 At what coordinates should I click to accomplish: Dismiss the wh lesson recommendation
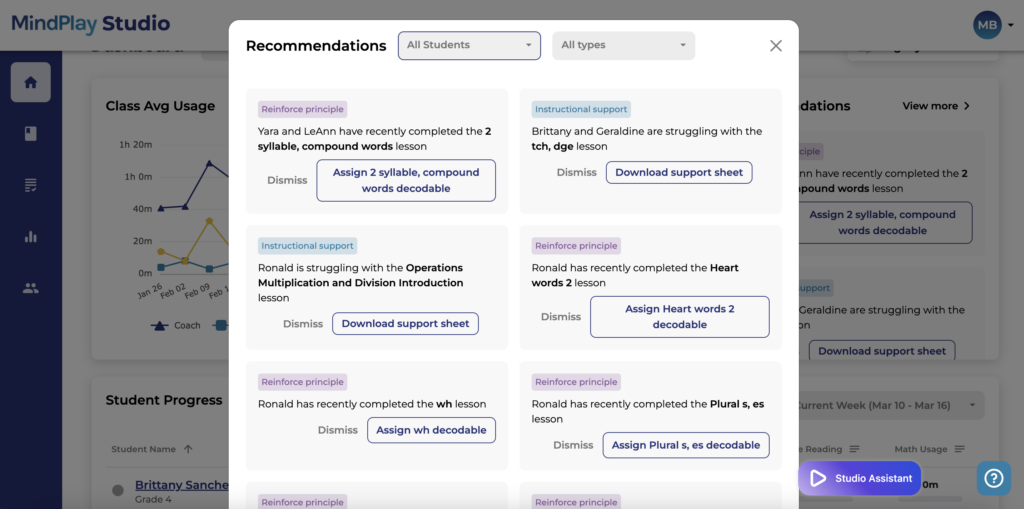tap(338, 430)
